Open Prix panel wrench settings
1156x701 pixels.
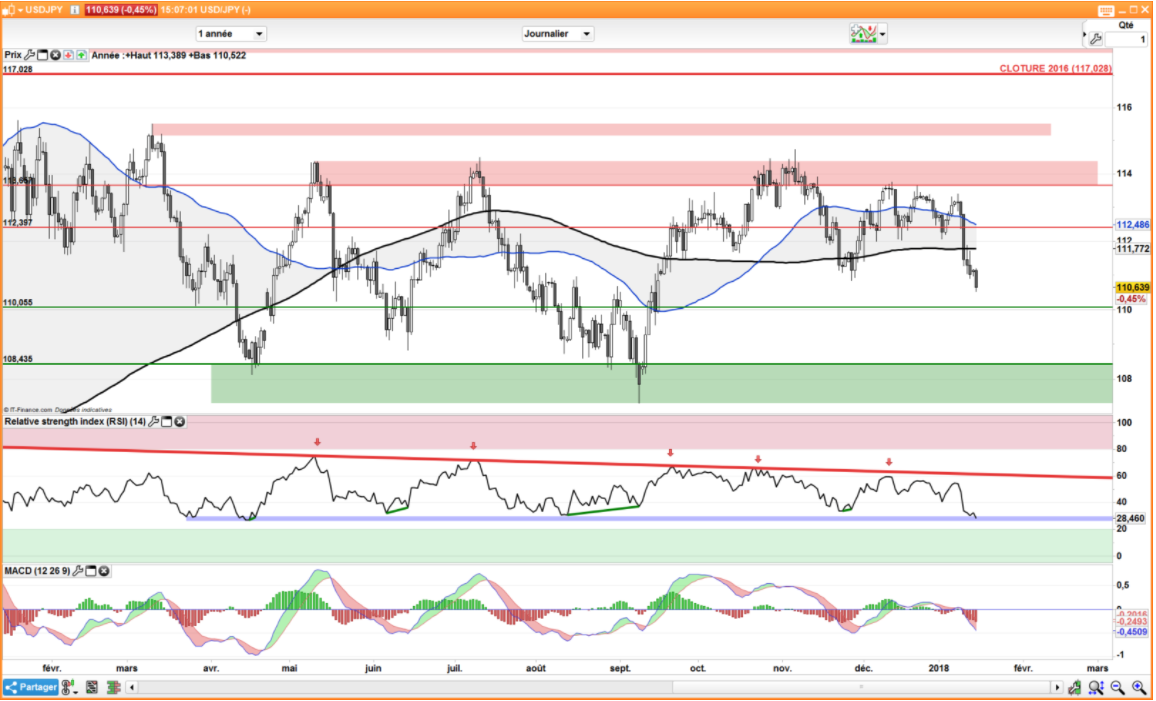[29, 55]
